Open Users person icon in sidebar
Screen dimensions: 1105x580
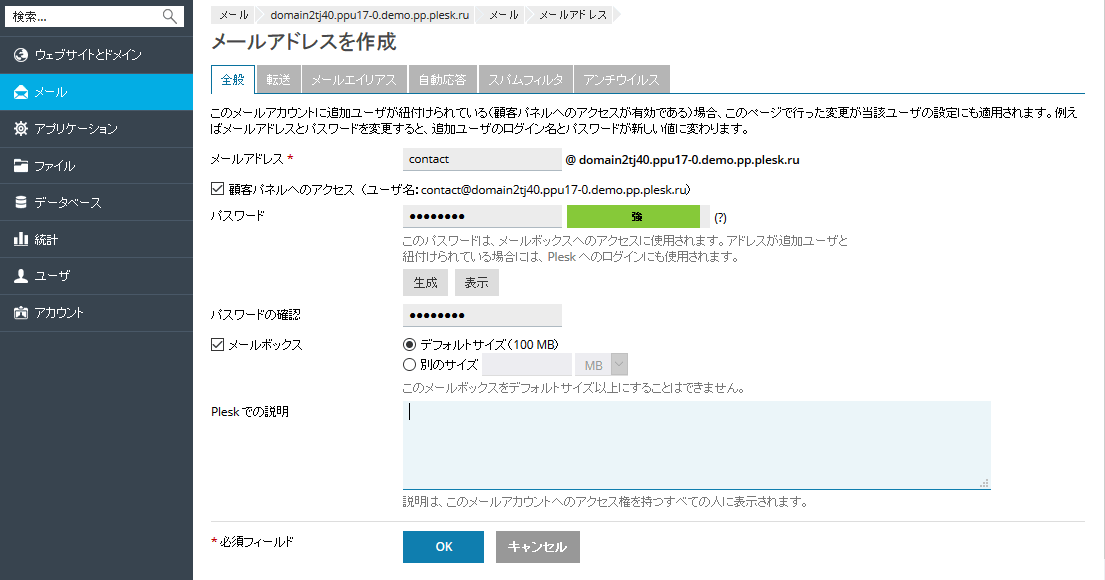[x=21, y=276]
